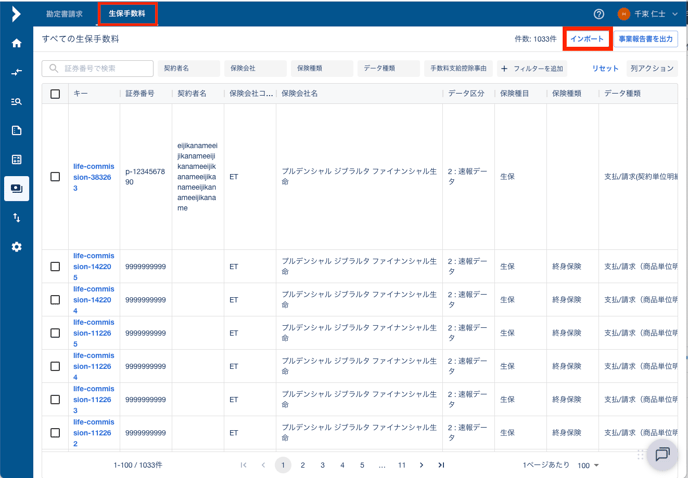
Task: Open the chat support bubble
Action: tap(661, 454)
